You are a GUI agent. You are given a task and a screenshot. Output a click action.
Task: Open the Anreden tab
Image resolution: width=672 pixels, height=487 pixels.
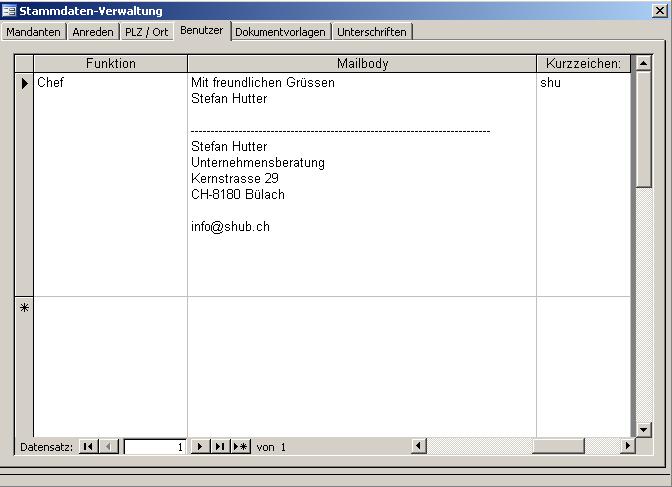tap(93, 32)
